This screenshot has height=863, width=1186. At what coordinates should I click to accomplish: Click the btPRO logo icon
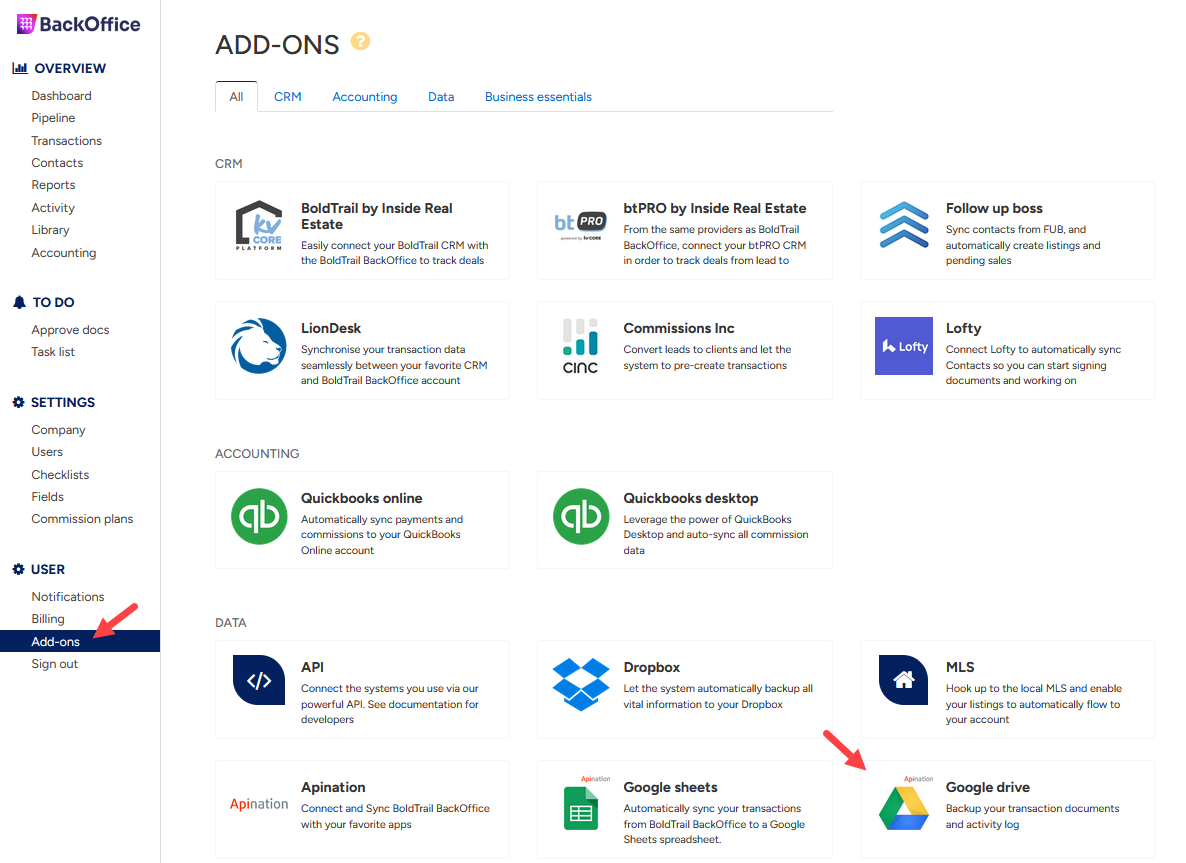point(580,225)
